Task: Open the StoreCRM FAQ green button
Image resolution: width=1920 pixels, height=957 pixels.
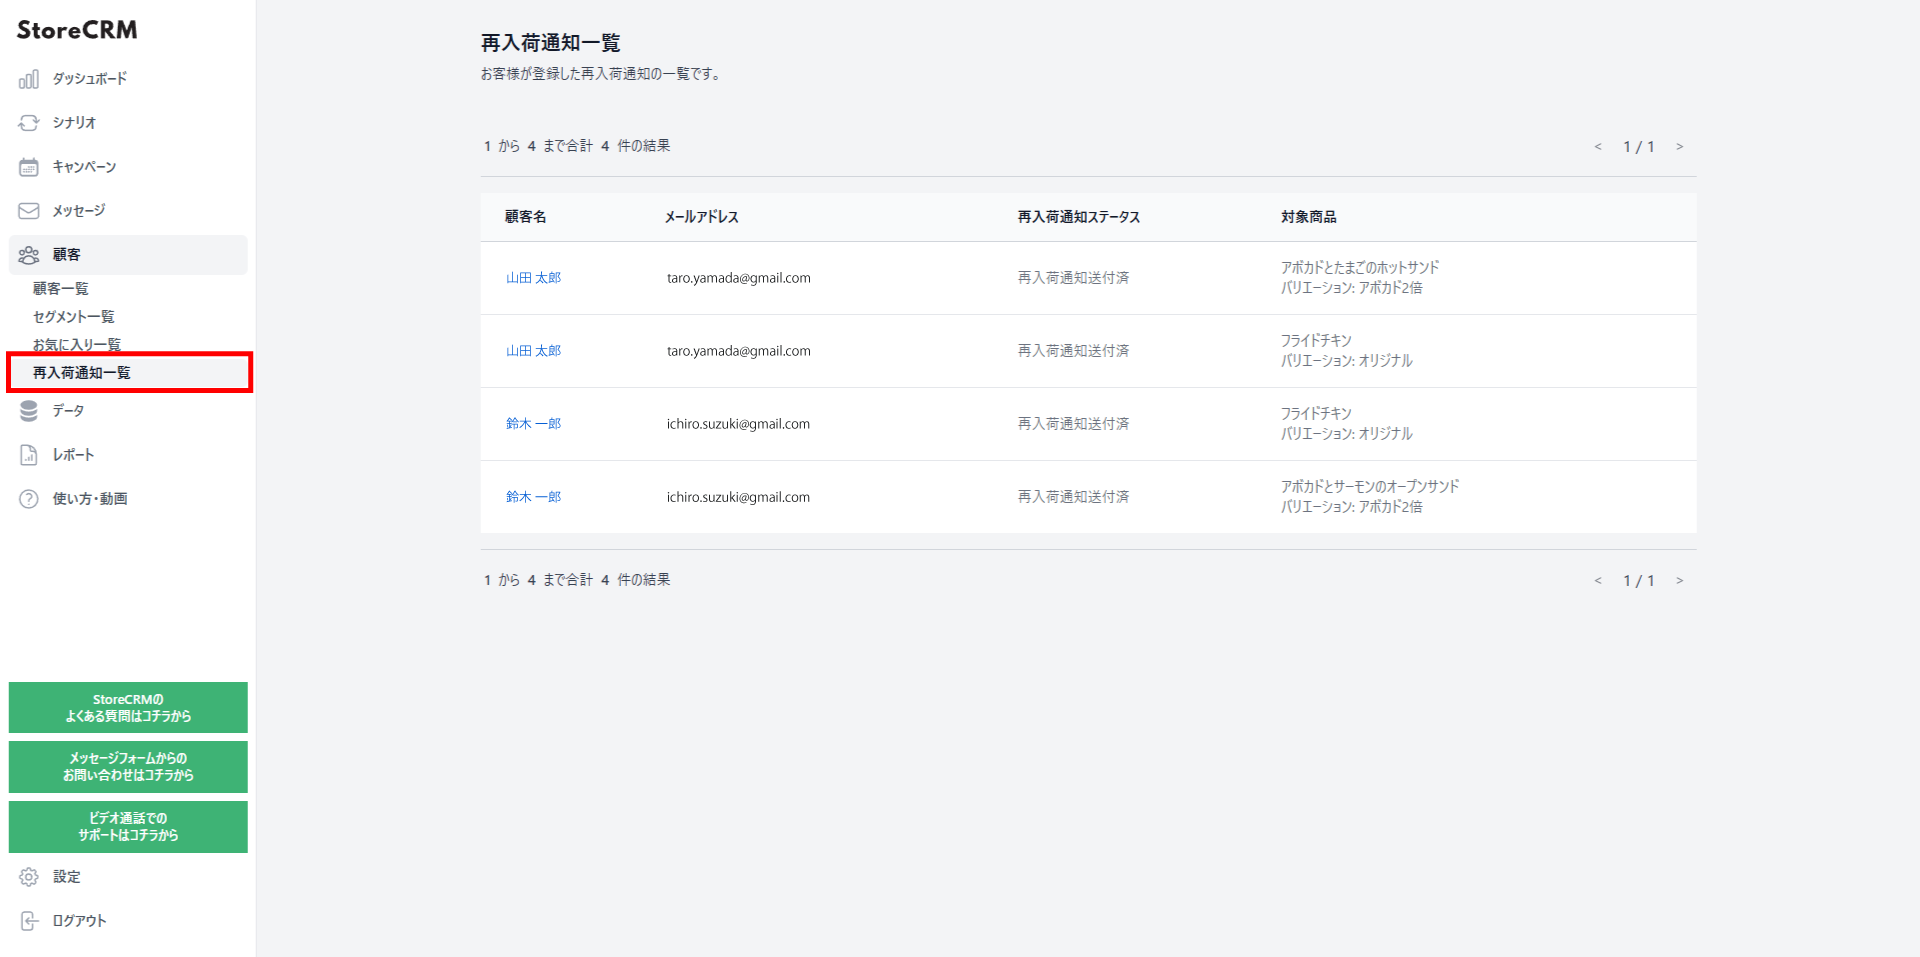Action: tap(128, 708)
